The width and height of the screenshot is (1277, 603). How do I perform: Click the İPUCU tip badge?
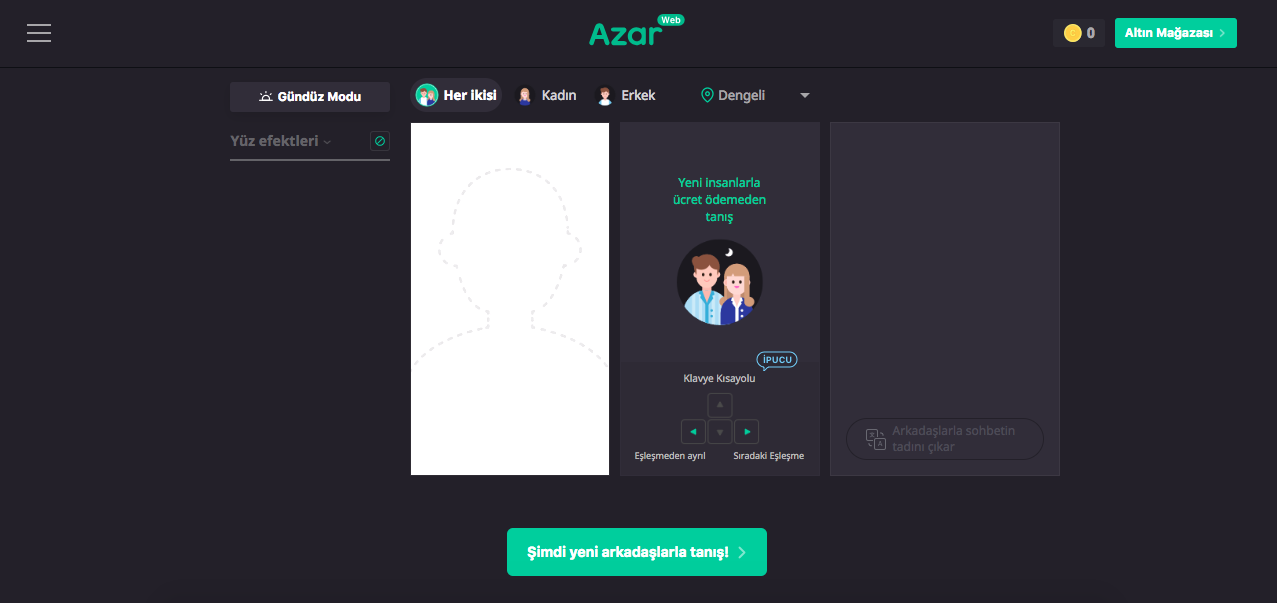(777, 360)
